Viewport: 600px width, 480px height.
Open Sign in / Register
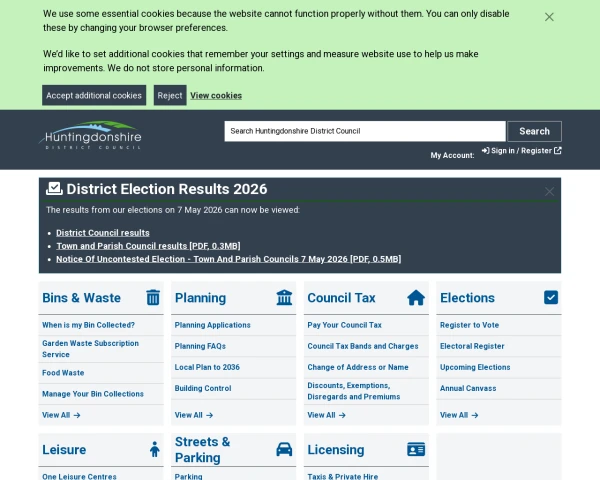tap(522, 151)
